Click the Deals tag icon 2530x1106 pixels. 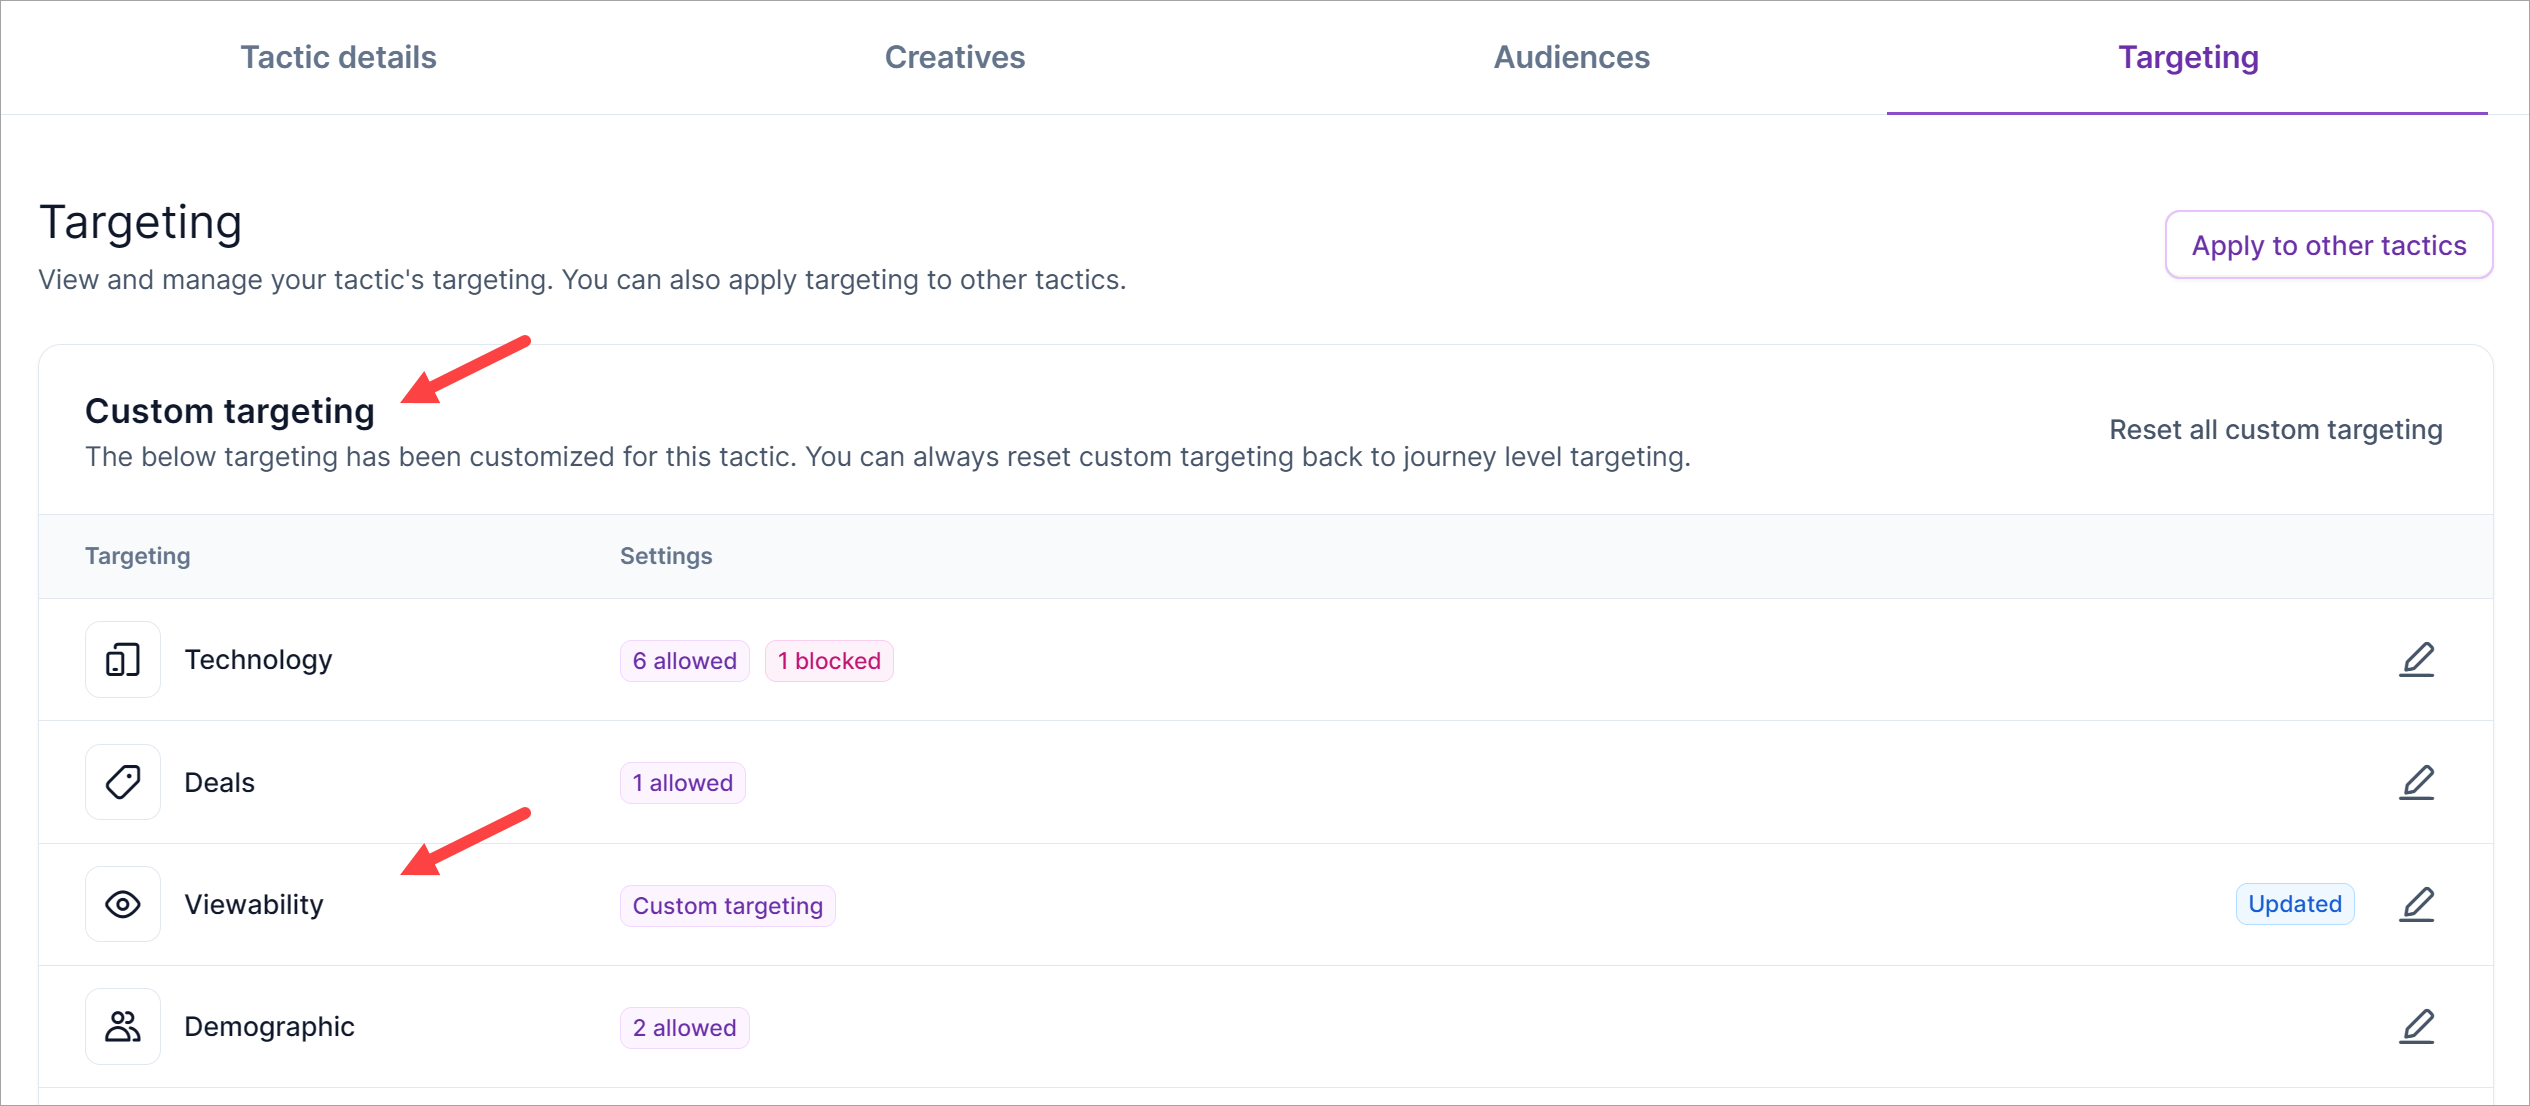point(123,782)
